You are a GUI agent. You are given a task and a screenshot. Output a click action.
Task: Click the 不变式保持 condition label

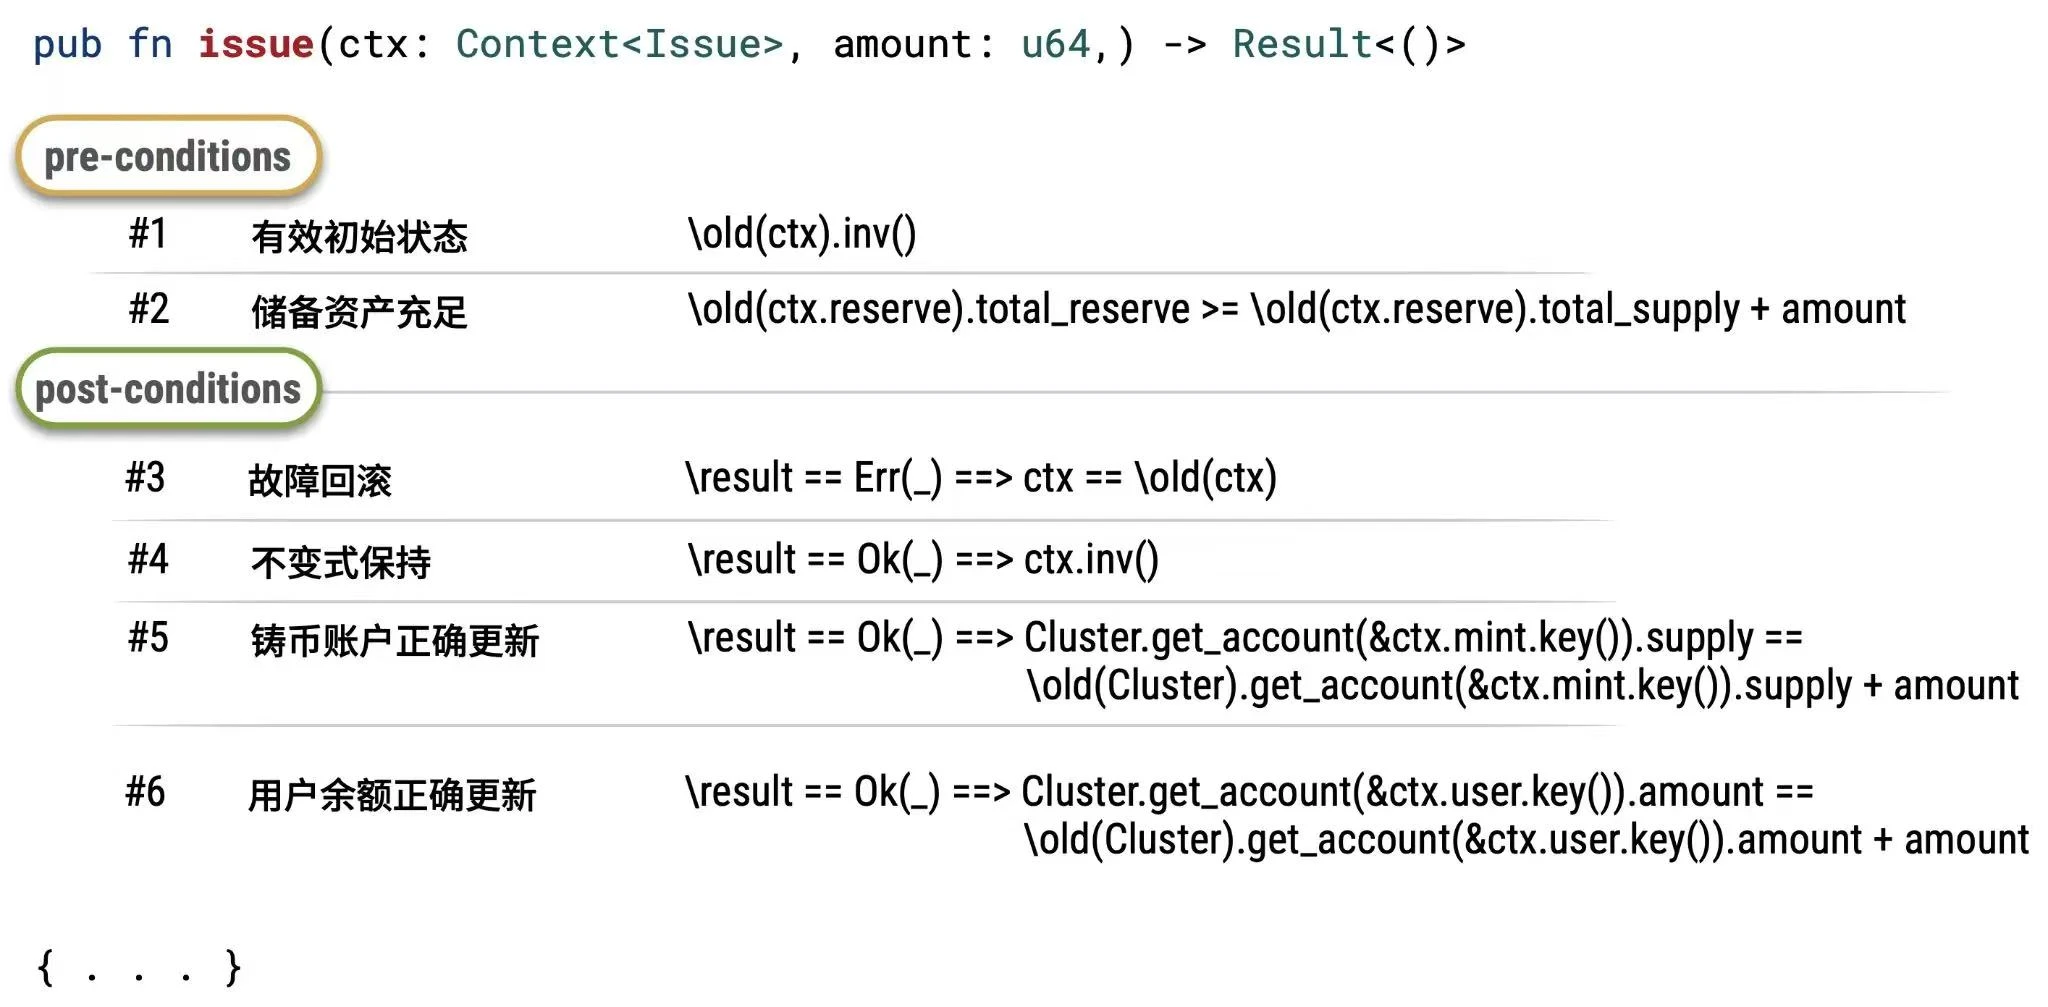(341, 563)
